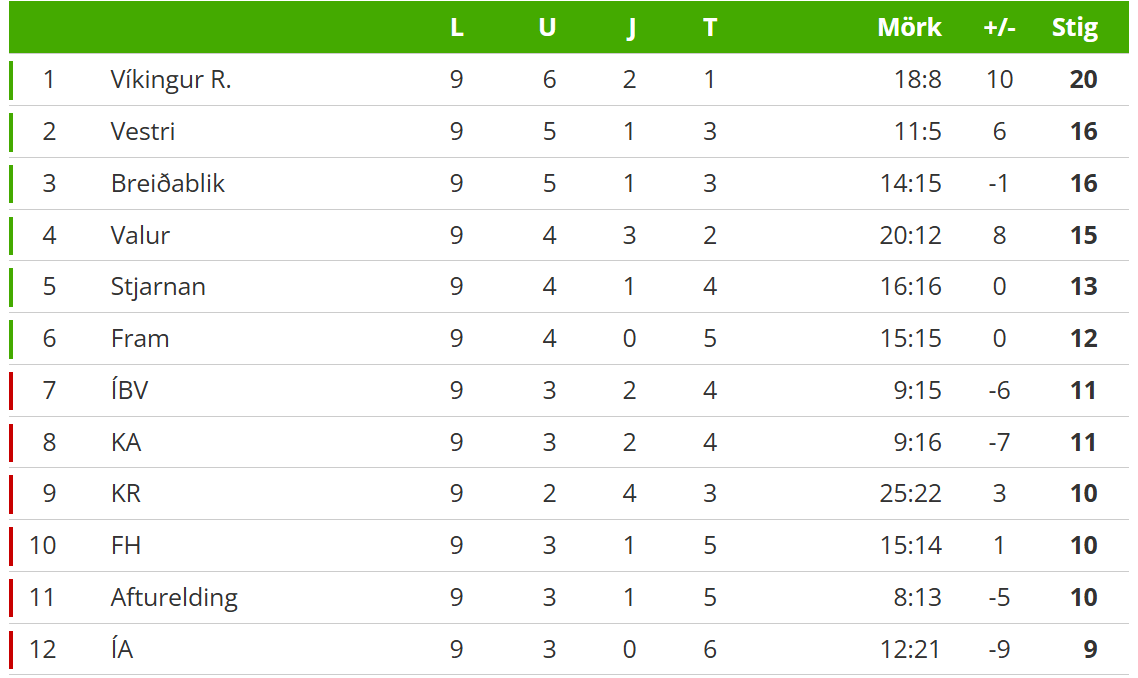This screenshot has height=678, width=1138.
Task: Click the L column header
Action: click(x=457, y=28)
